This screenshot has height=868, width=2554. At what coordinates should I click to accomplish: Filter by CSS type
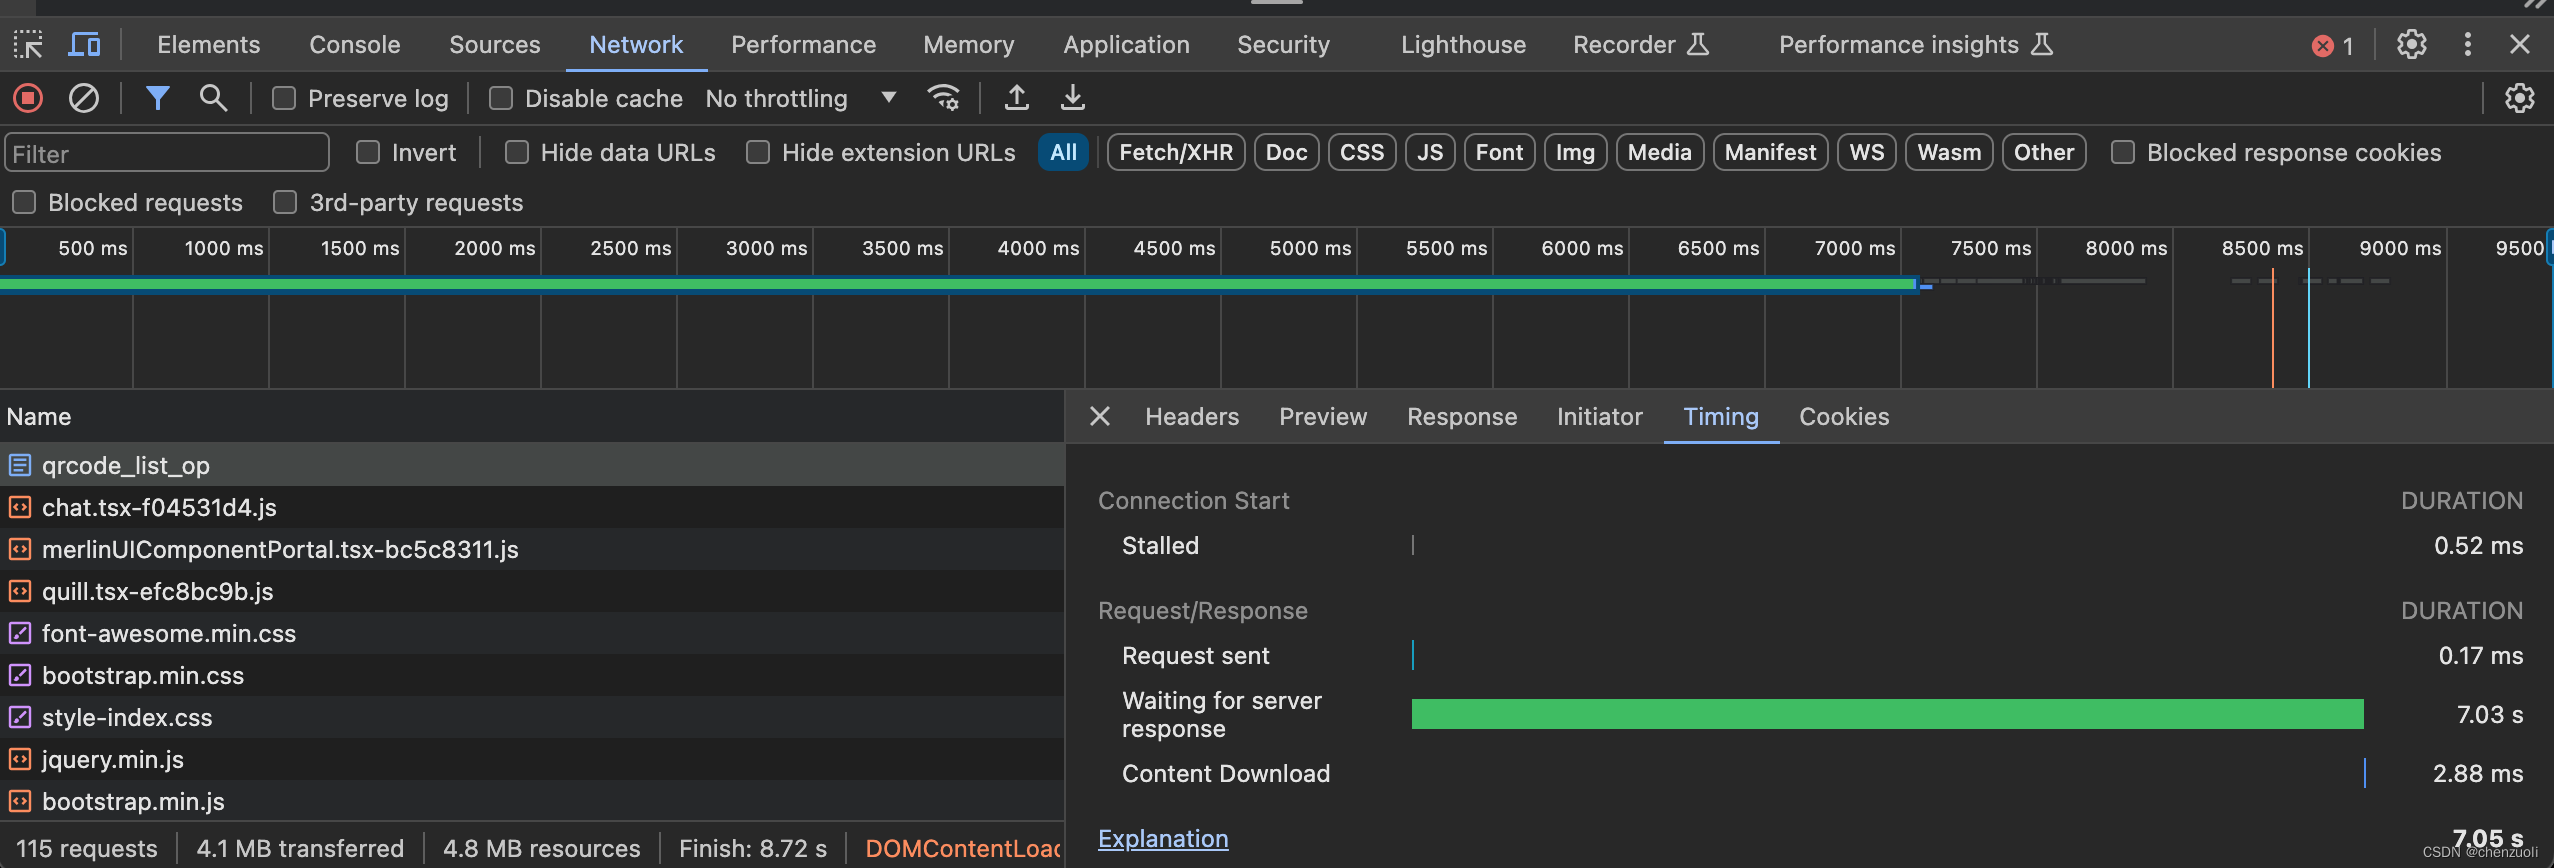click(1362, 152)
